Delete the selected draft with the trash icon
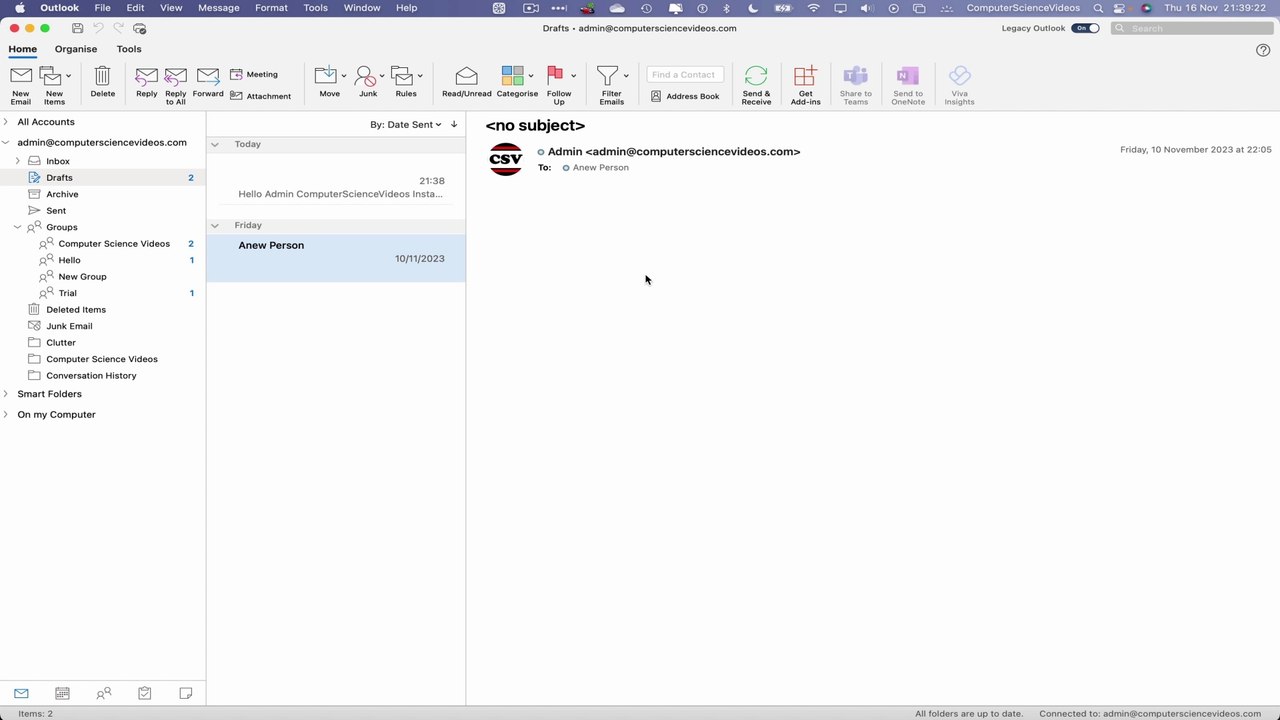Viewport: 1280px width, 720px height. tap(102, 76)
